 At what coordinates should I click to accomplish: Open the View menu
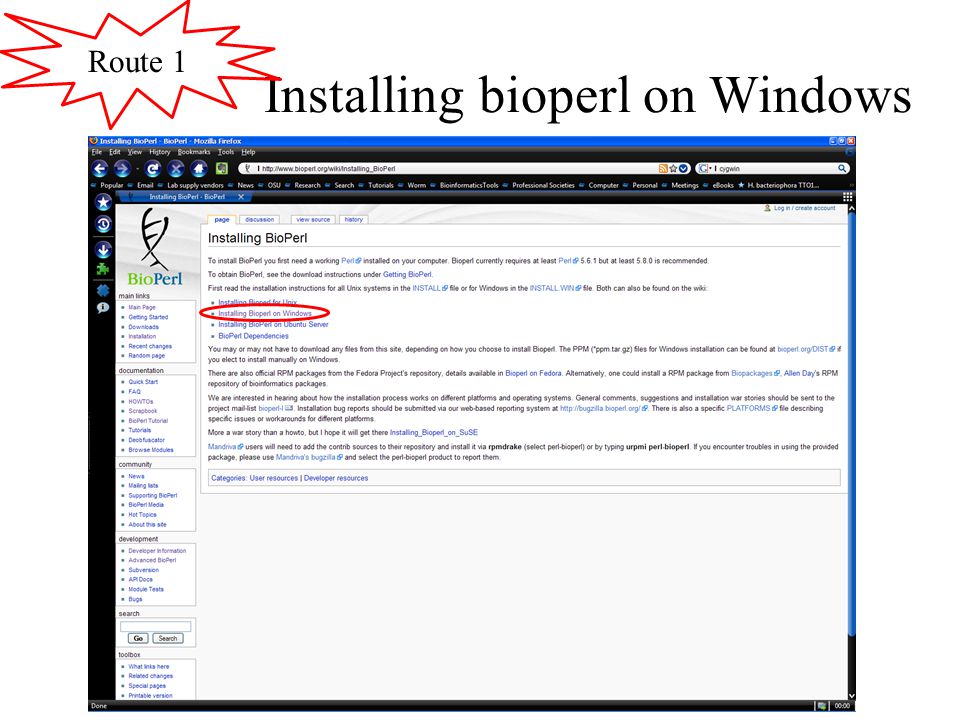[135, 152]
